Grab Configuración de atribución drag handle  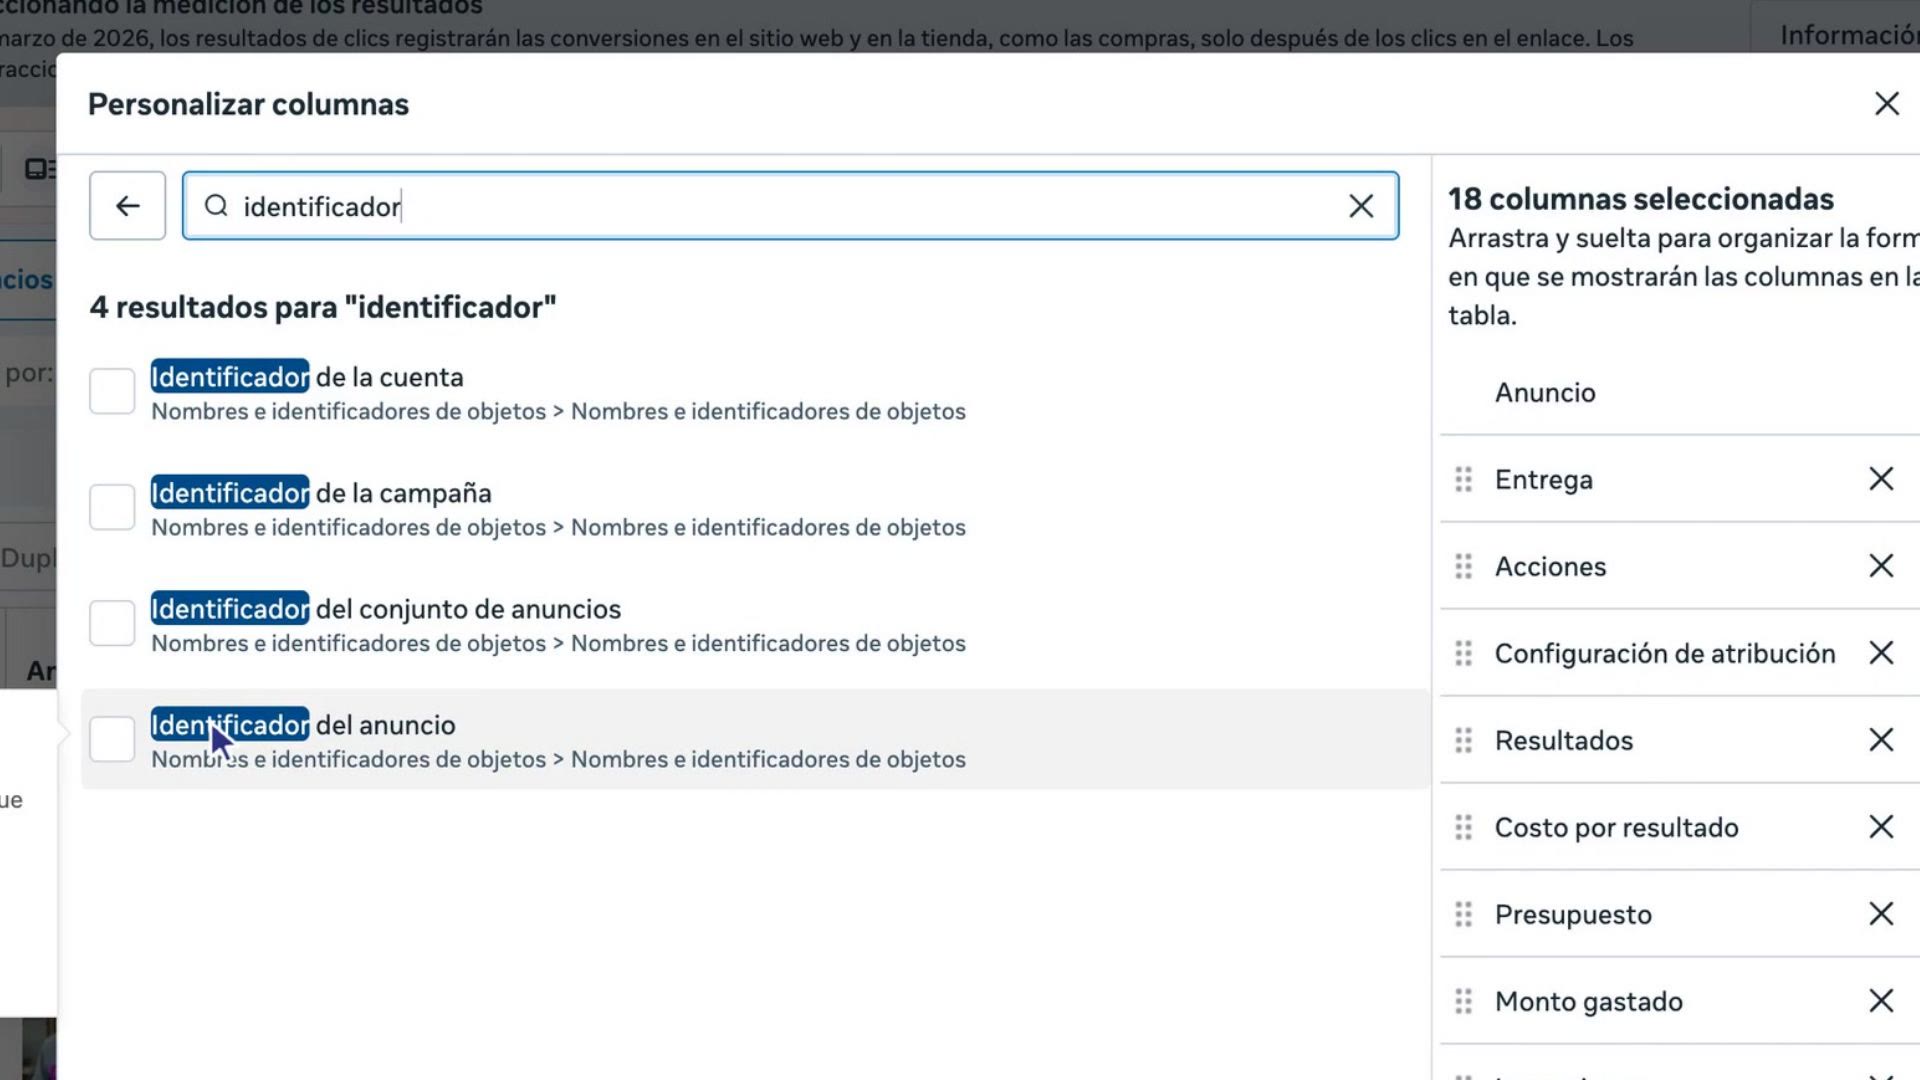[x=1463, y=654]
